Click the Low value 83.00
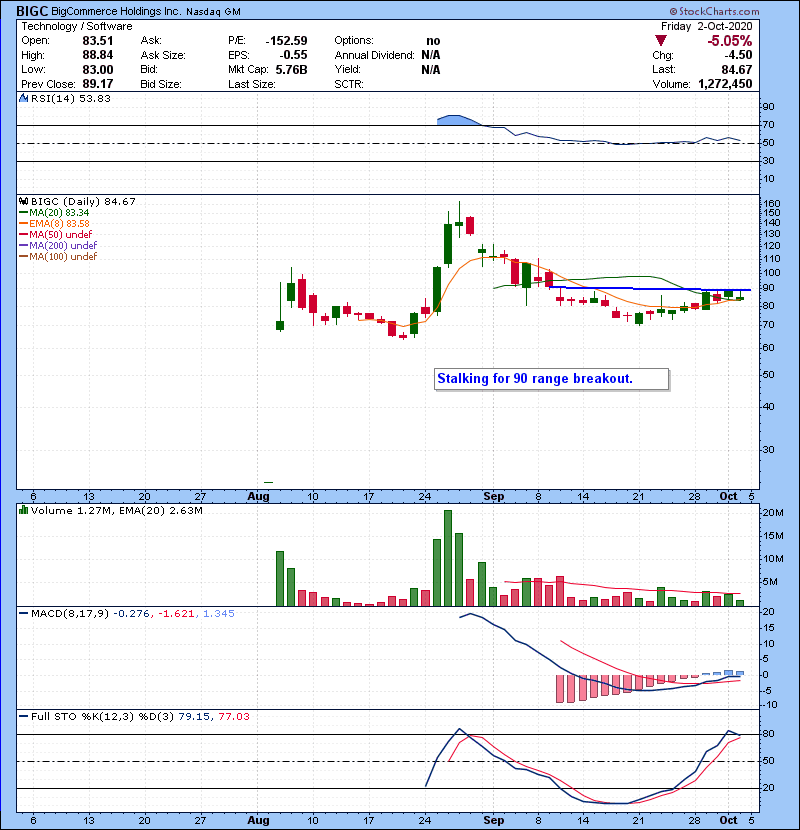Image resolution: width=800 pixels, height=830 pixels. (97, 69)
